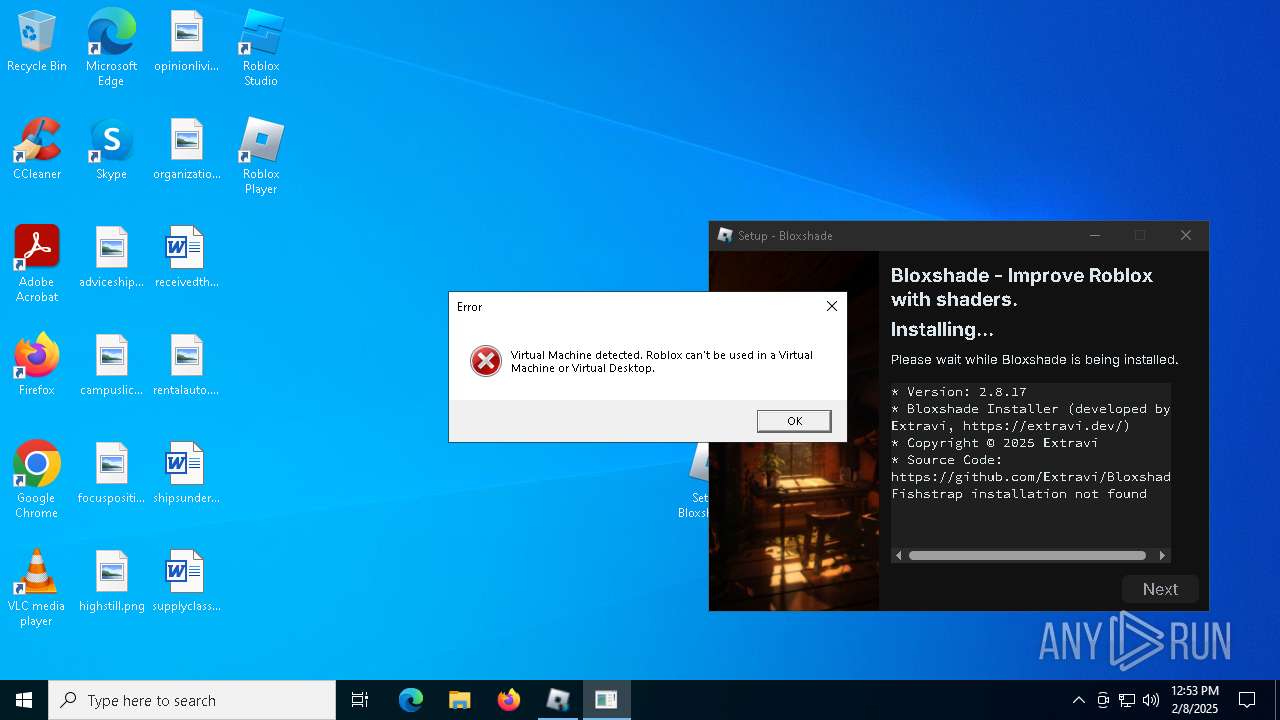This screenshot has width=1280, height=720.
Task: Click the taskbar search box
Action: (x=192, y=700)
